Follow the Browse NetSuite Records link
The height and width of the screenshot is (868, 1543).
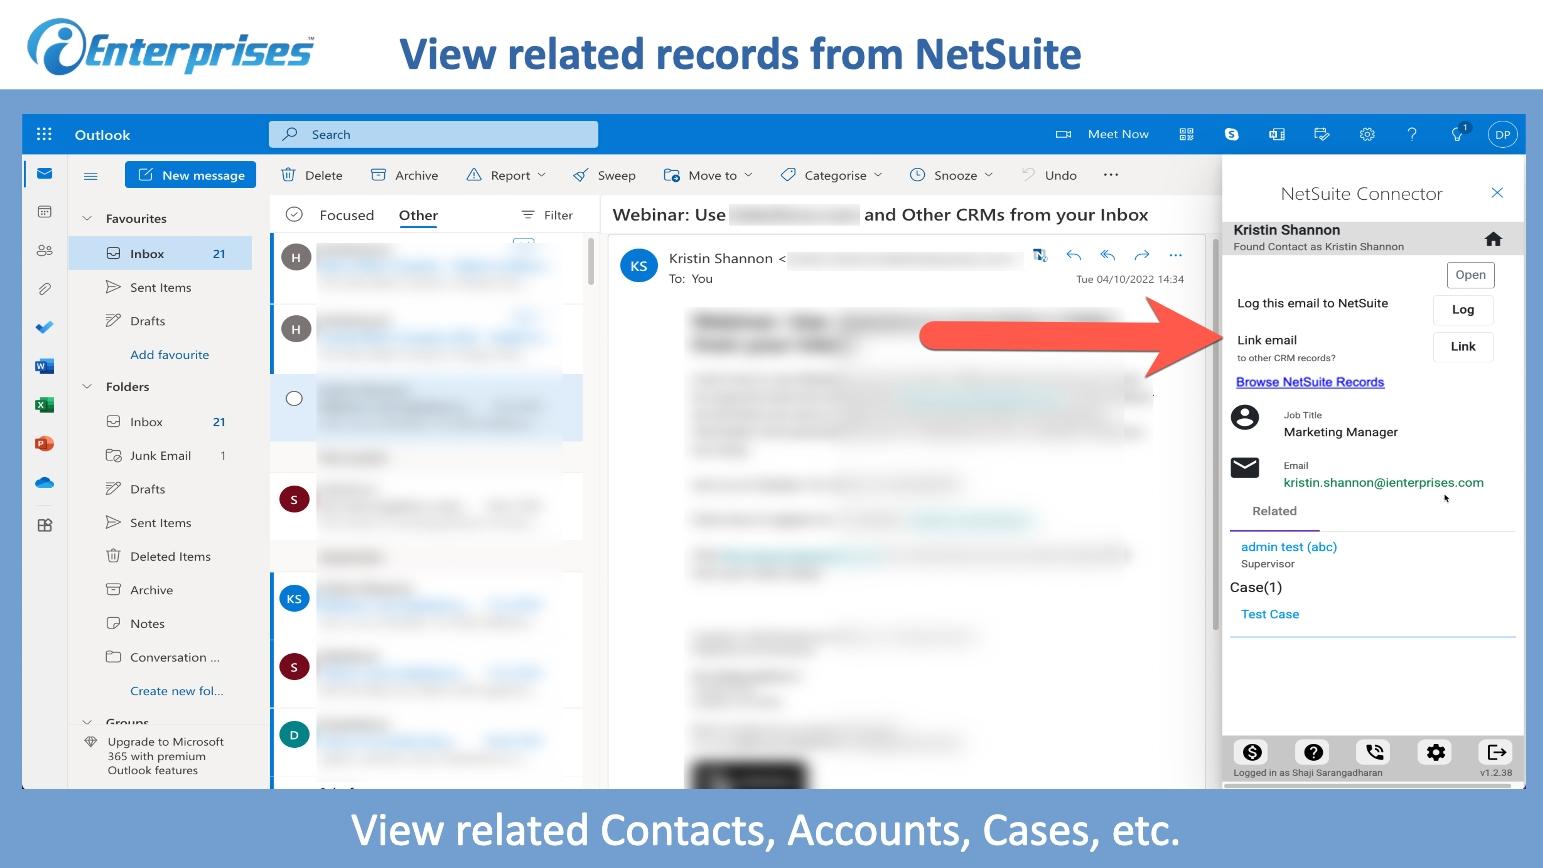(1309, 382)
